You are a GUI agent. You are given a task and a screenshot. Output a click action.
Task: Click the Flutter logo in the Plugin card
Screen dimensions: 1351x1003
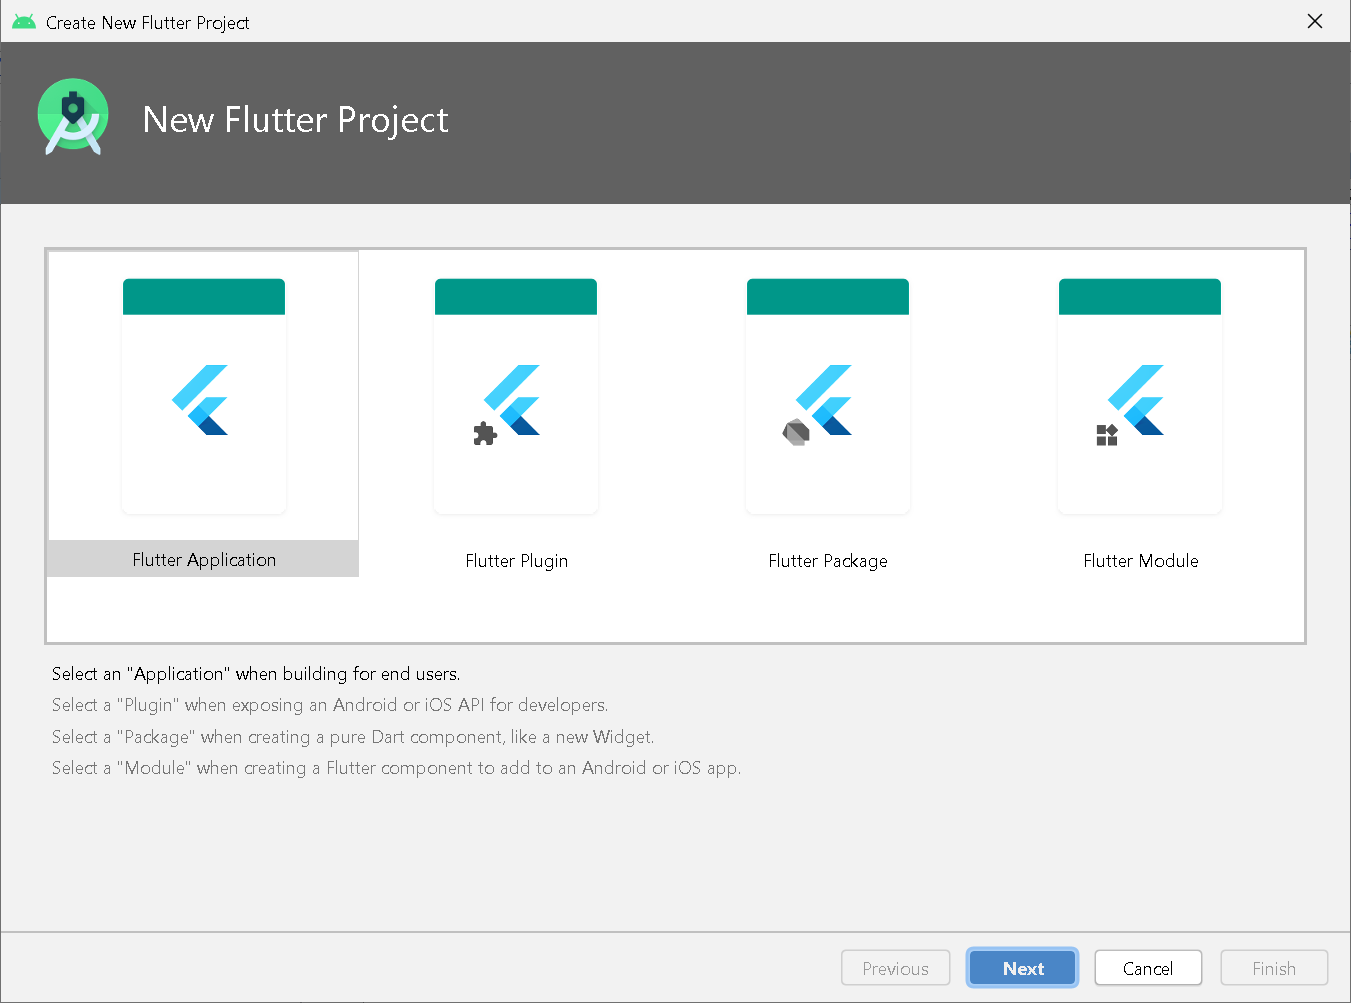[x=516, y=400]
